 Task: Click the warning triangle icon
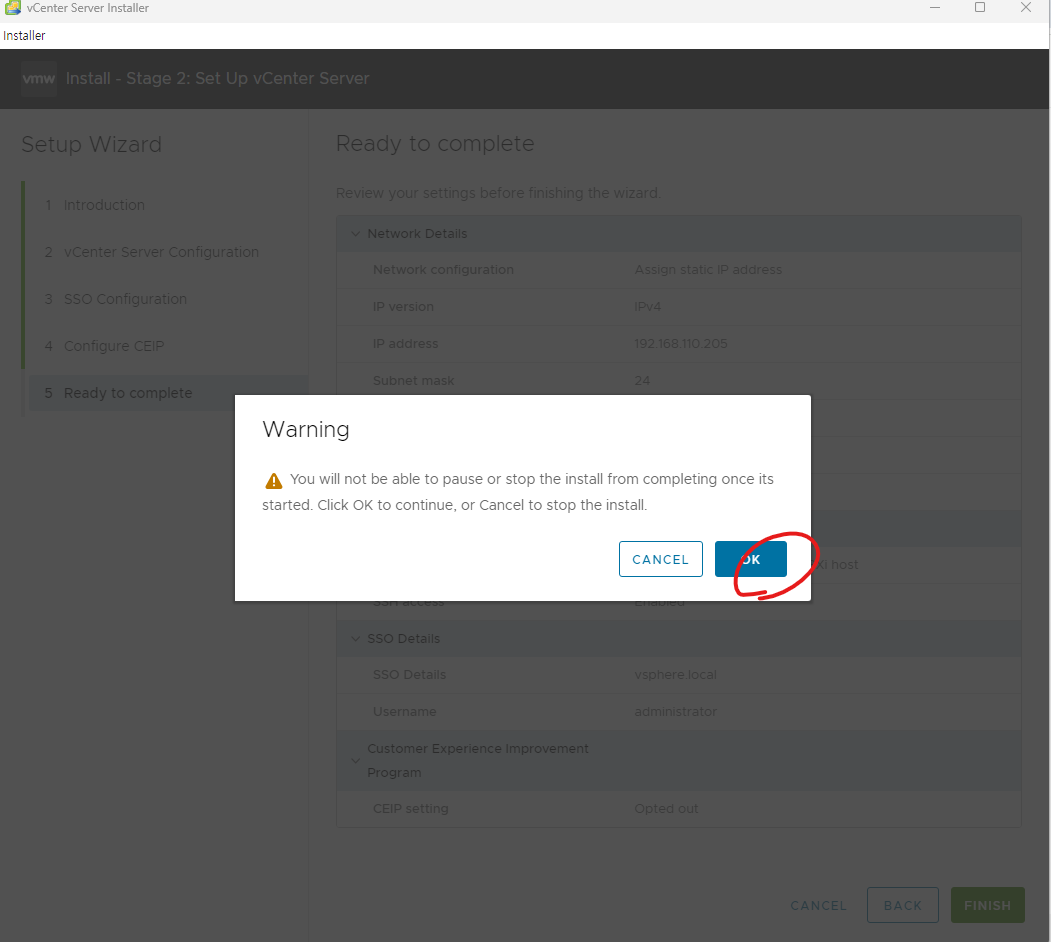tap(273, 481)
